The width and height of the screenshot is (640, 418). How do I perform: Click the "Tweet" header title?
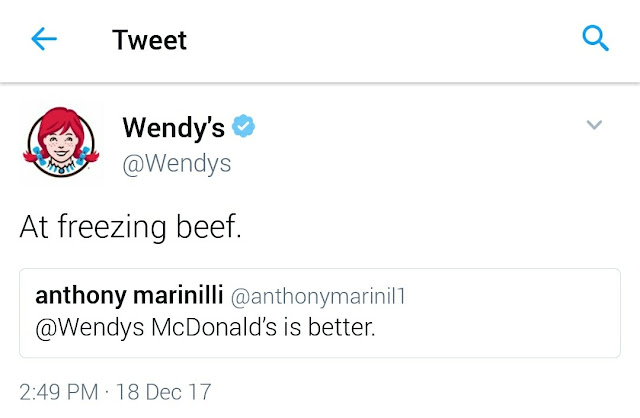pos(149,40)
